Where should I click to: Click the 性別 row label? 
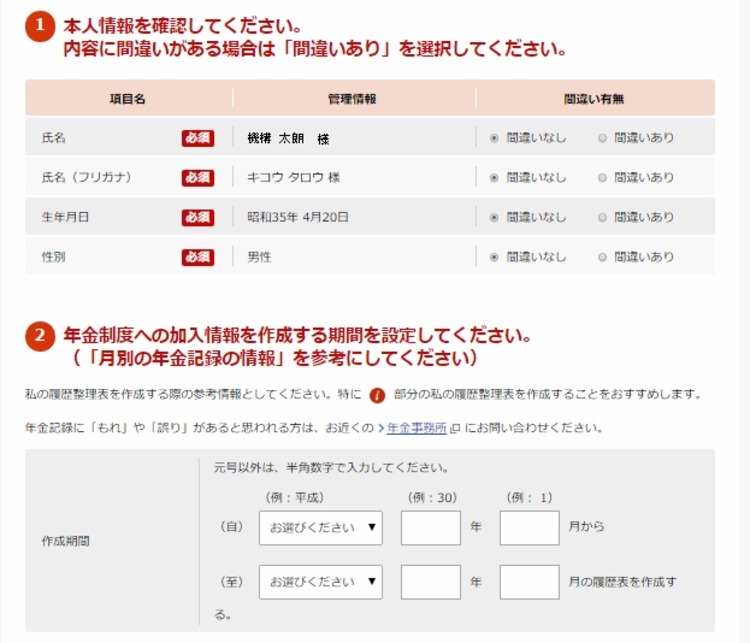54,257
